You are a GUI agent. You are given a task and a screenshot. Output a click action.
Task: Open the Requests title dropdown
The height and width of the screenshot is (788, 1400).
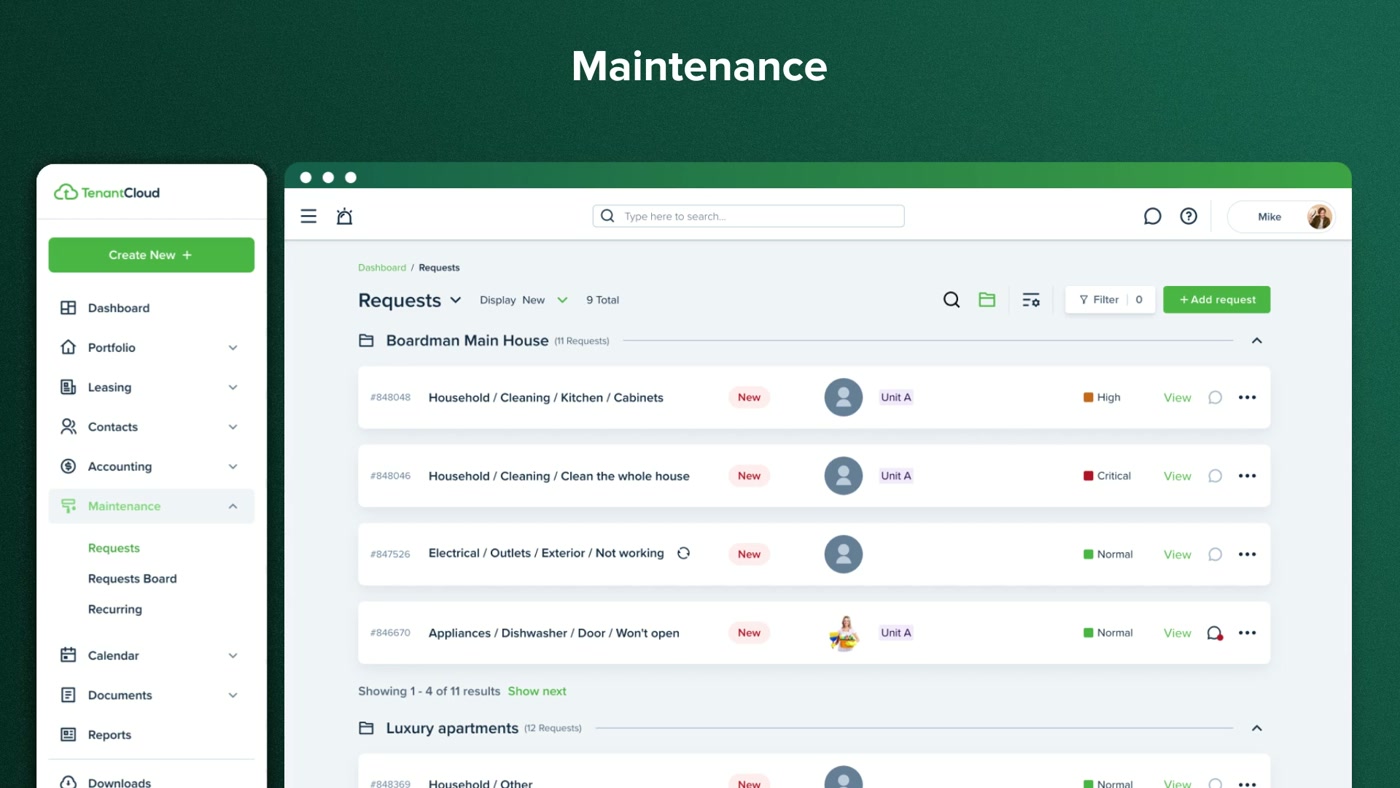pos(456,300)
